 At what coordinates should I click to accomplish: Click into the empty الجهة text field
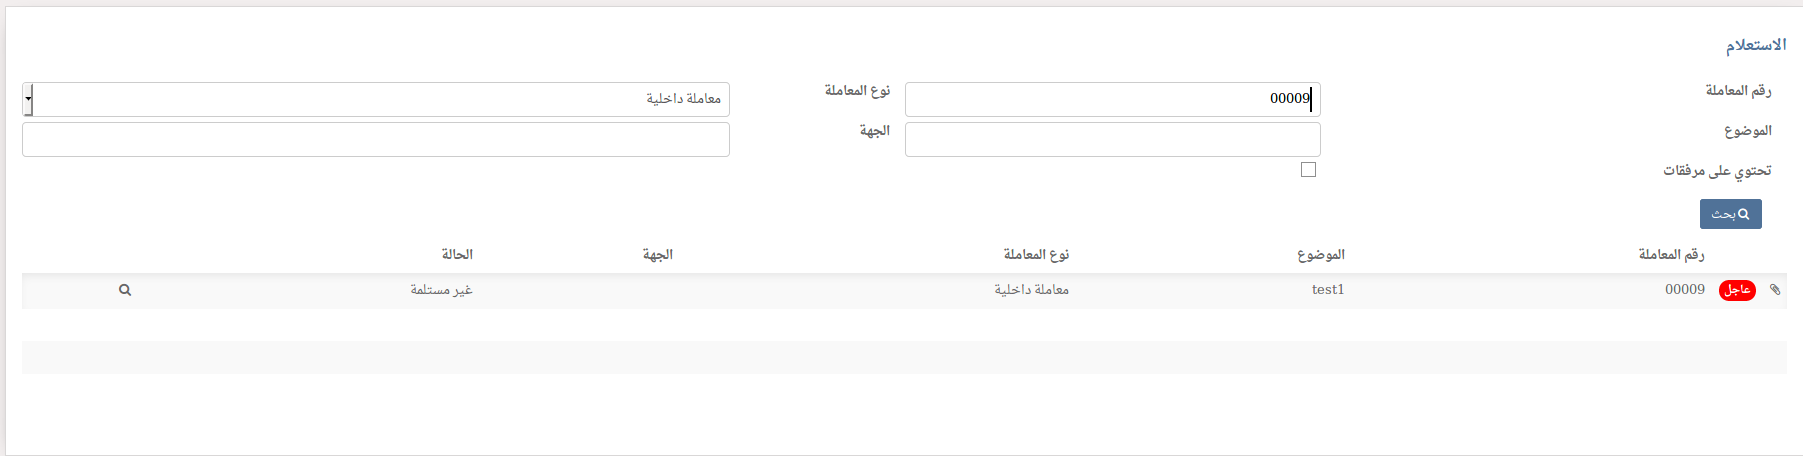[x=376, y=139]
